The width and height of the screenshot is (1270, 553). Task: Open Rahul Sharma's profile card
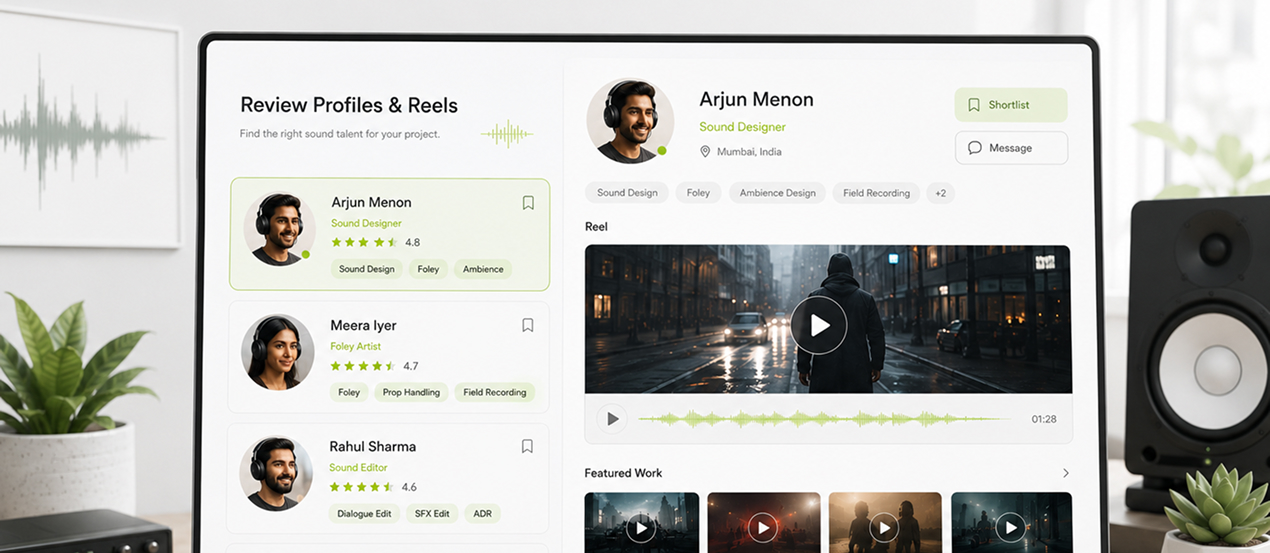point(388,478)
